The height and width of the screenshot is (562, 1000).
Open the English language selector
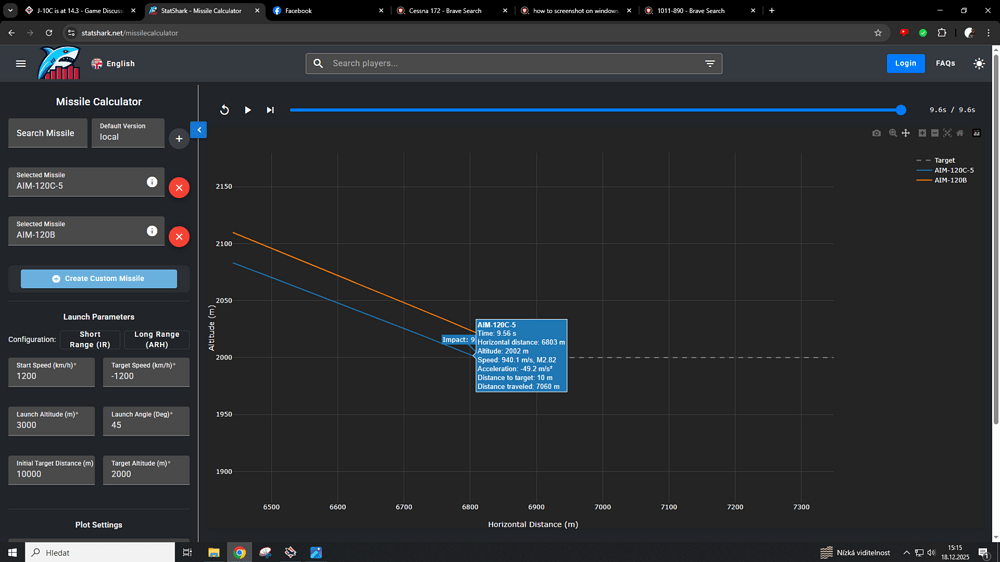pyautogui.click(x=112, y=63)
